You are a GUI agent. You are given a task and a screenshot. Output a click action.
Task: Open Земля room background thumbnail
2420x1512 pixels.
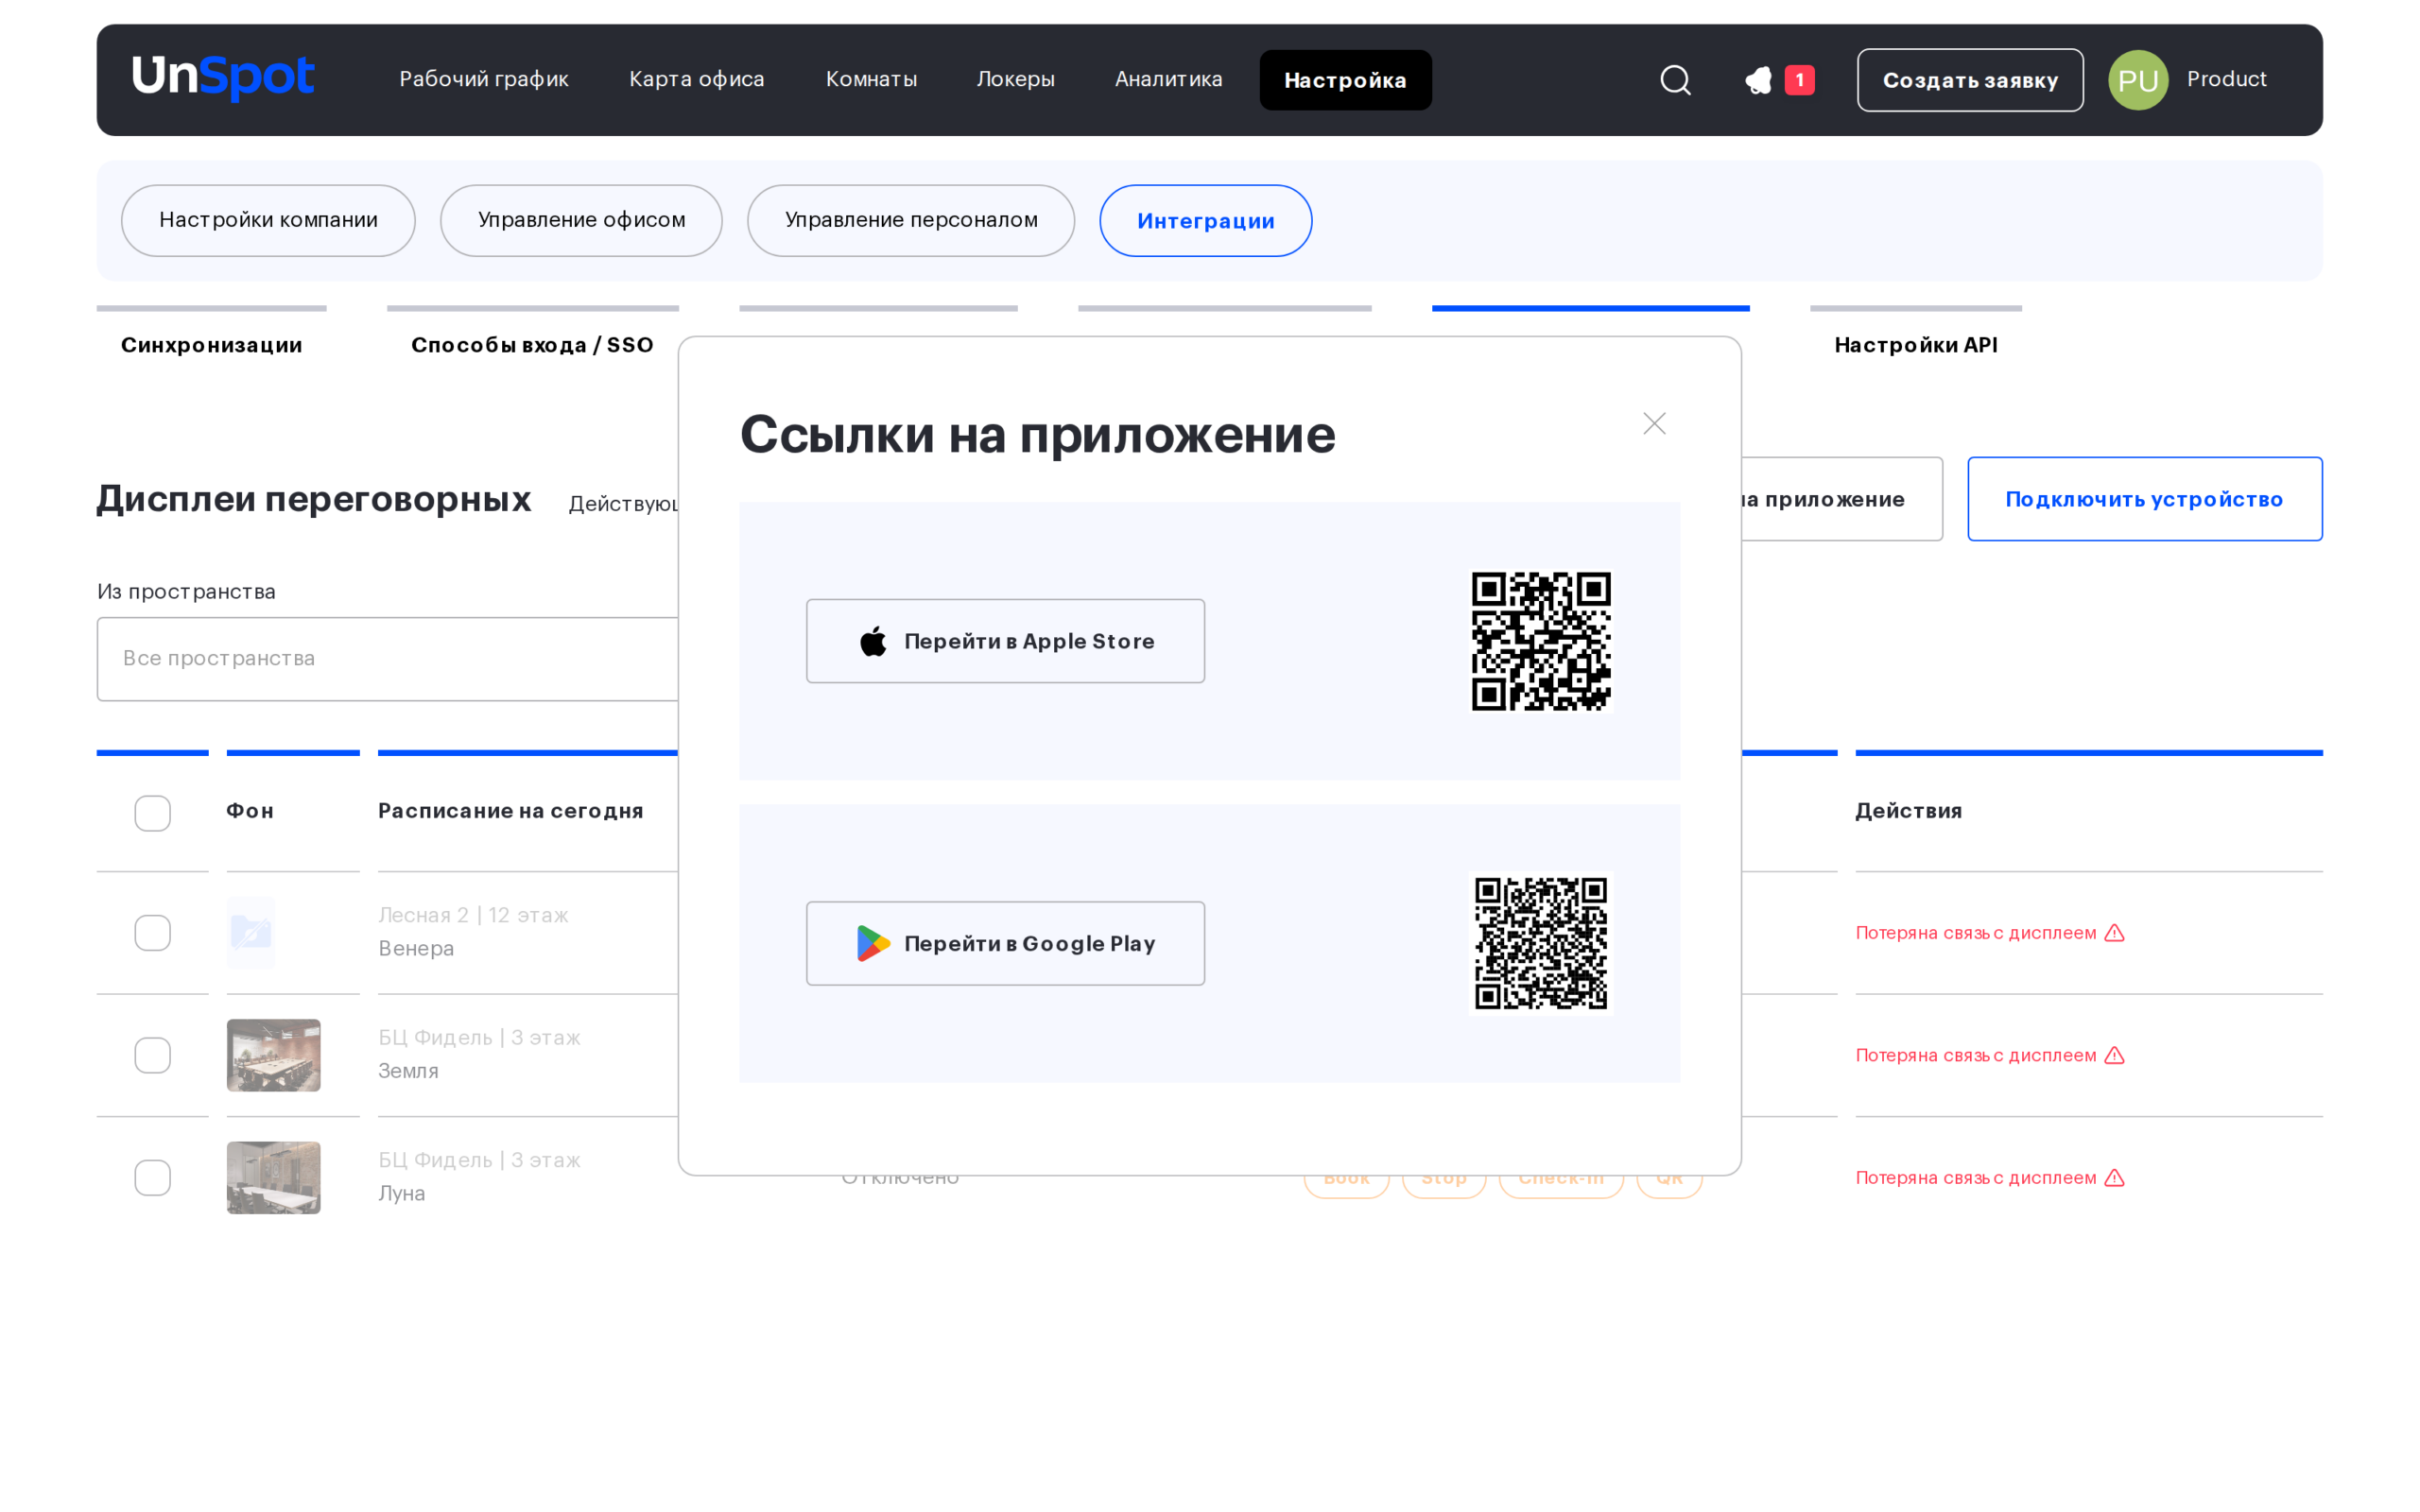pyautogui.click(x=273, y=1055)
